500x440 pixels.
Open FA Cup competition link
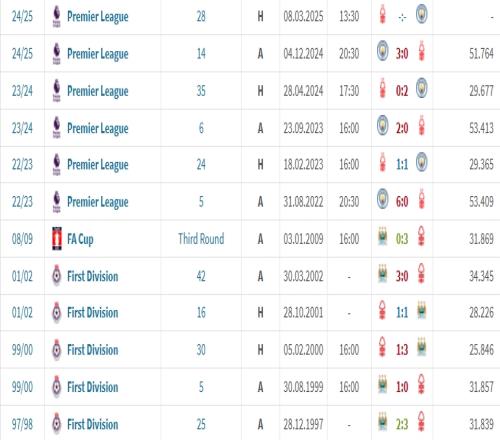[x=80, y=239]
